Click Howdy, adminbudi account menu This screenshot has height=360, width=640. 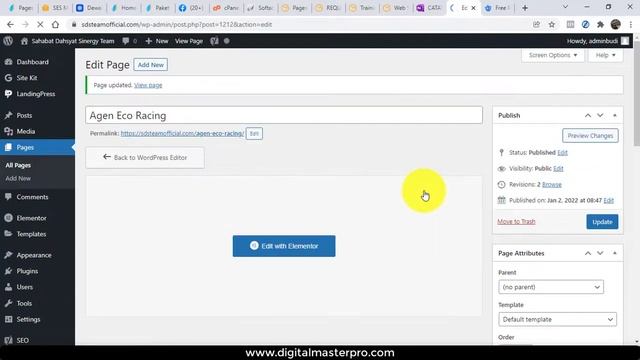(x=598, y=41)
